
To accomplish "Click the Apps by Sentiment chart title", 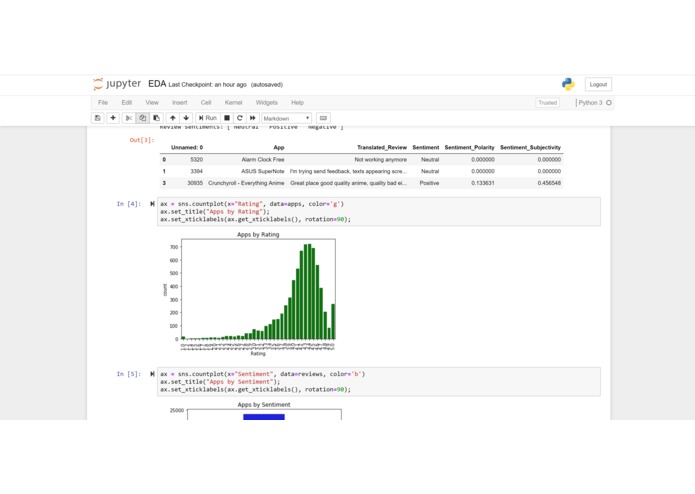I will [264, 405].
